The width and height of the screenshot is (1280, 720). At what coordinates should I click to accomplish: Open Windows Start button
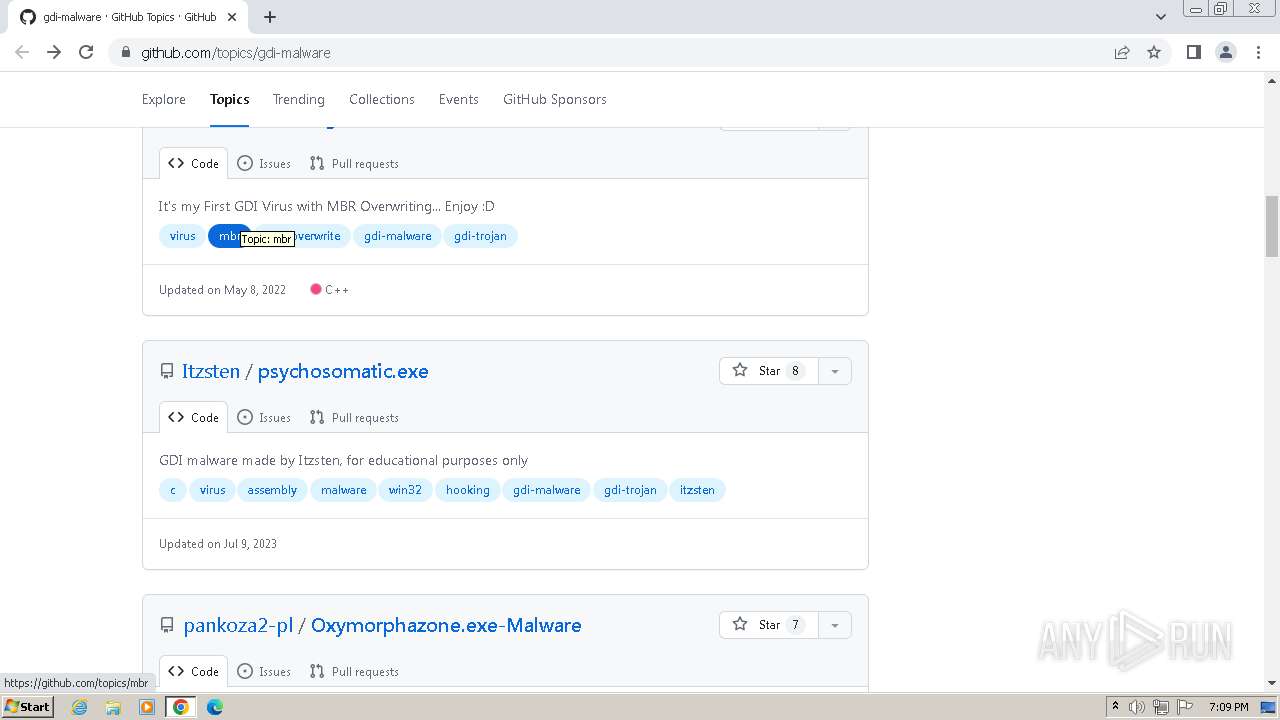pyautogui.click(x=28, y=707)
